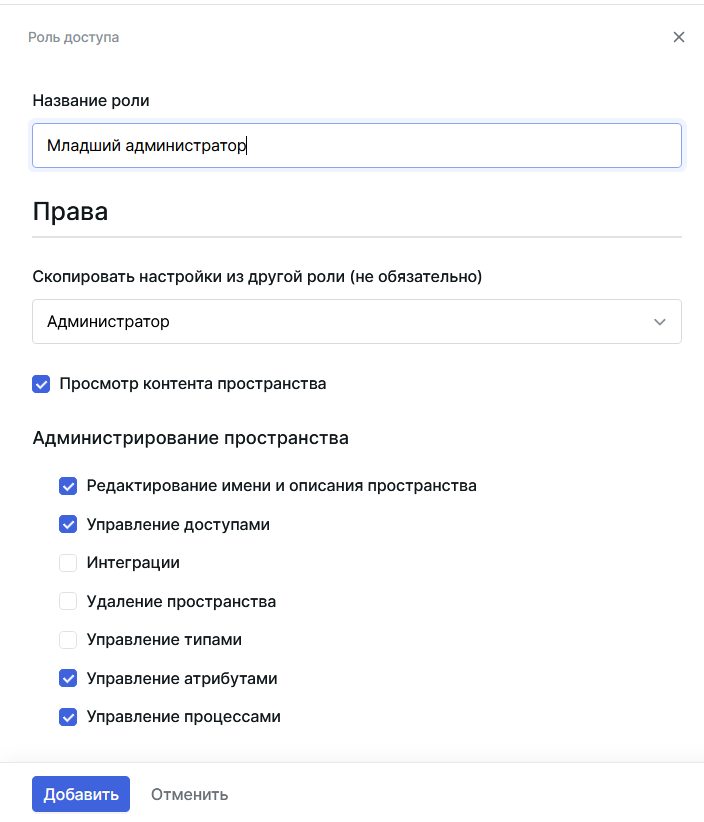Click the dropdown chevron next to Администратор
The image size is (704, 822).
pyautogui.click(x=659, y=321)
